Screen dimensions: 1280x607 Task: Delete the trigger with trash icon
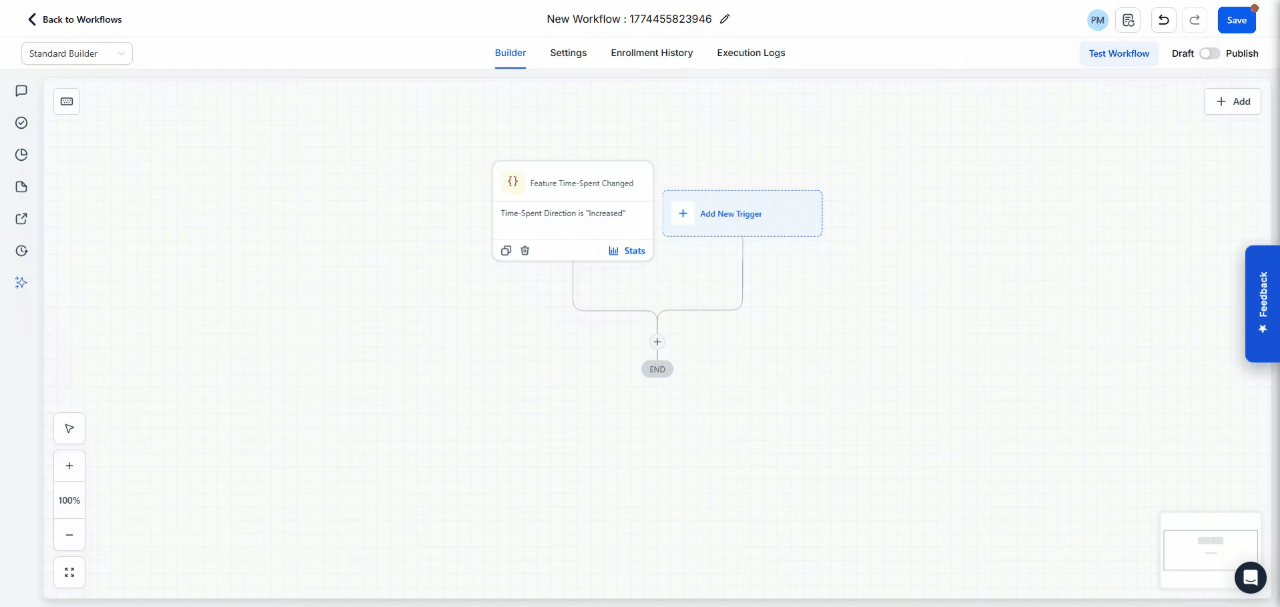pyautogui.click(x=525, y=251)
